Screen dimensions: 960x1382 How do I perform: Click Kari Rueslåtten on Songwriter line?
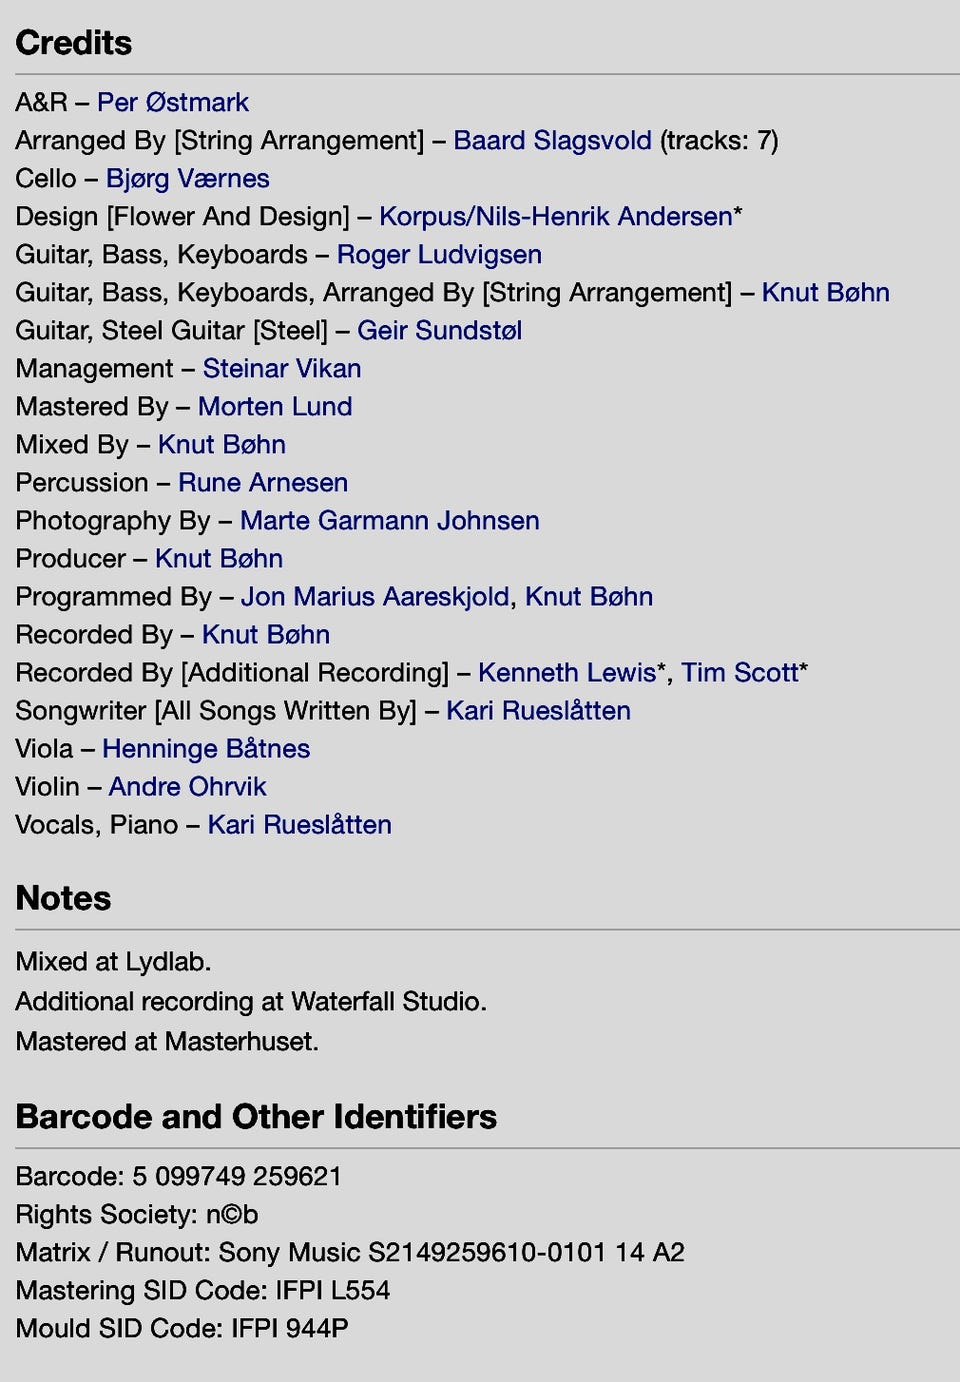(538, 710)
